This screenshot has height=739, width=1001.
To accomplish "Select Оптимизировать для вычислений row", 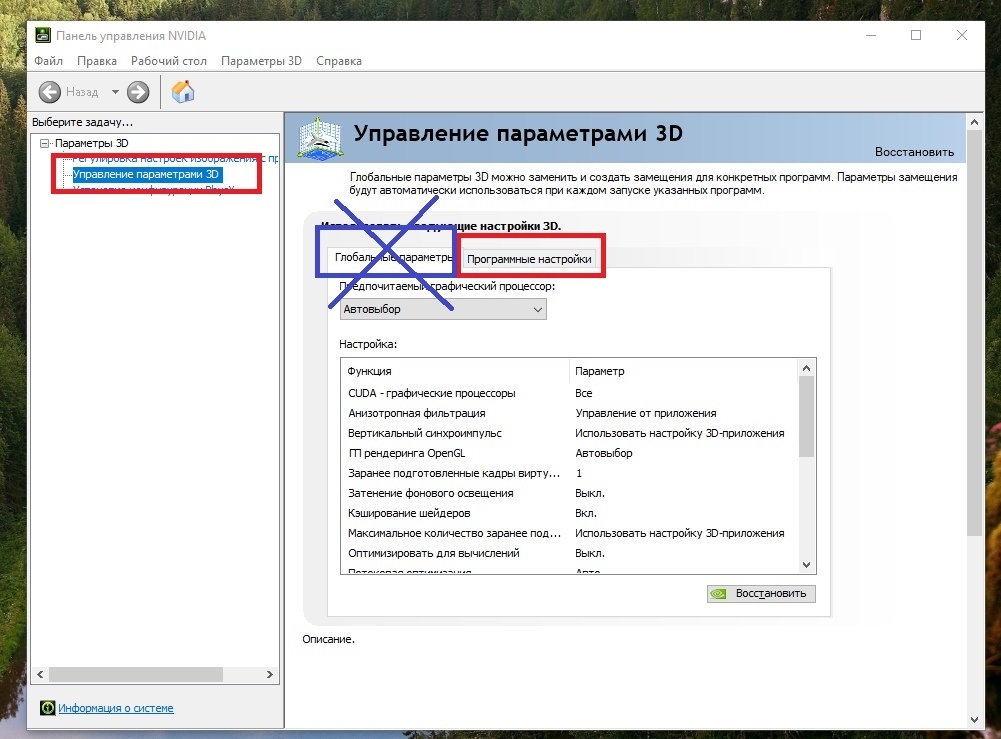I will point(568,553).
